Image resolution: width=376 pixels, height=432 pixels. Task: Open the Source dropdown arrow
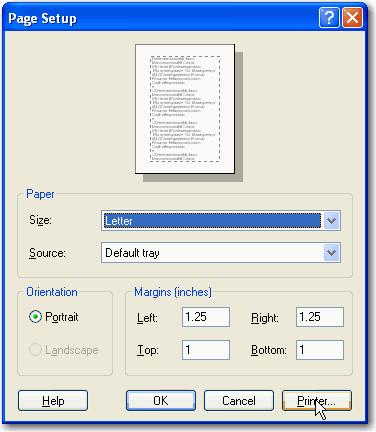pyautogui.click(x=331, y=253)
